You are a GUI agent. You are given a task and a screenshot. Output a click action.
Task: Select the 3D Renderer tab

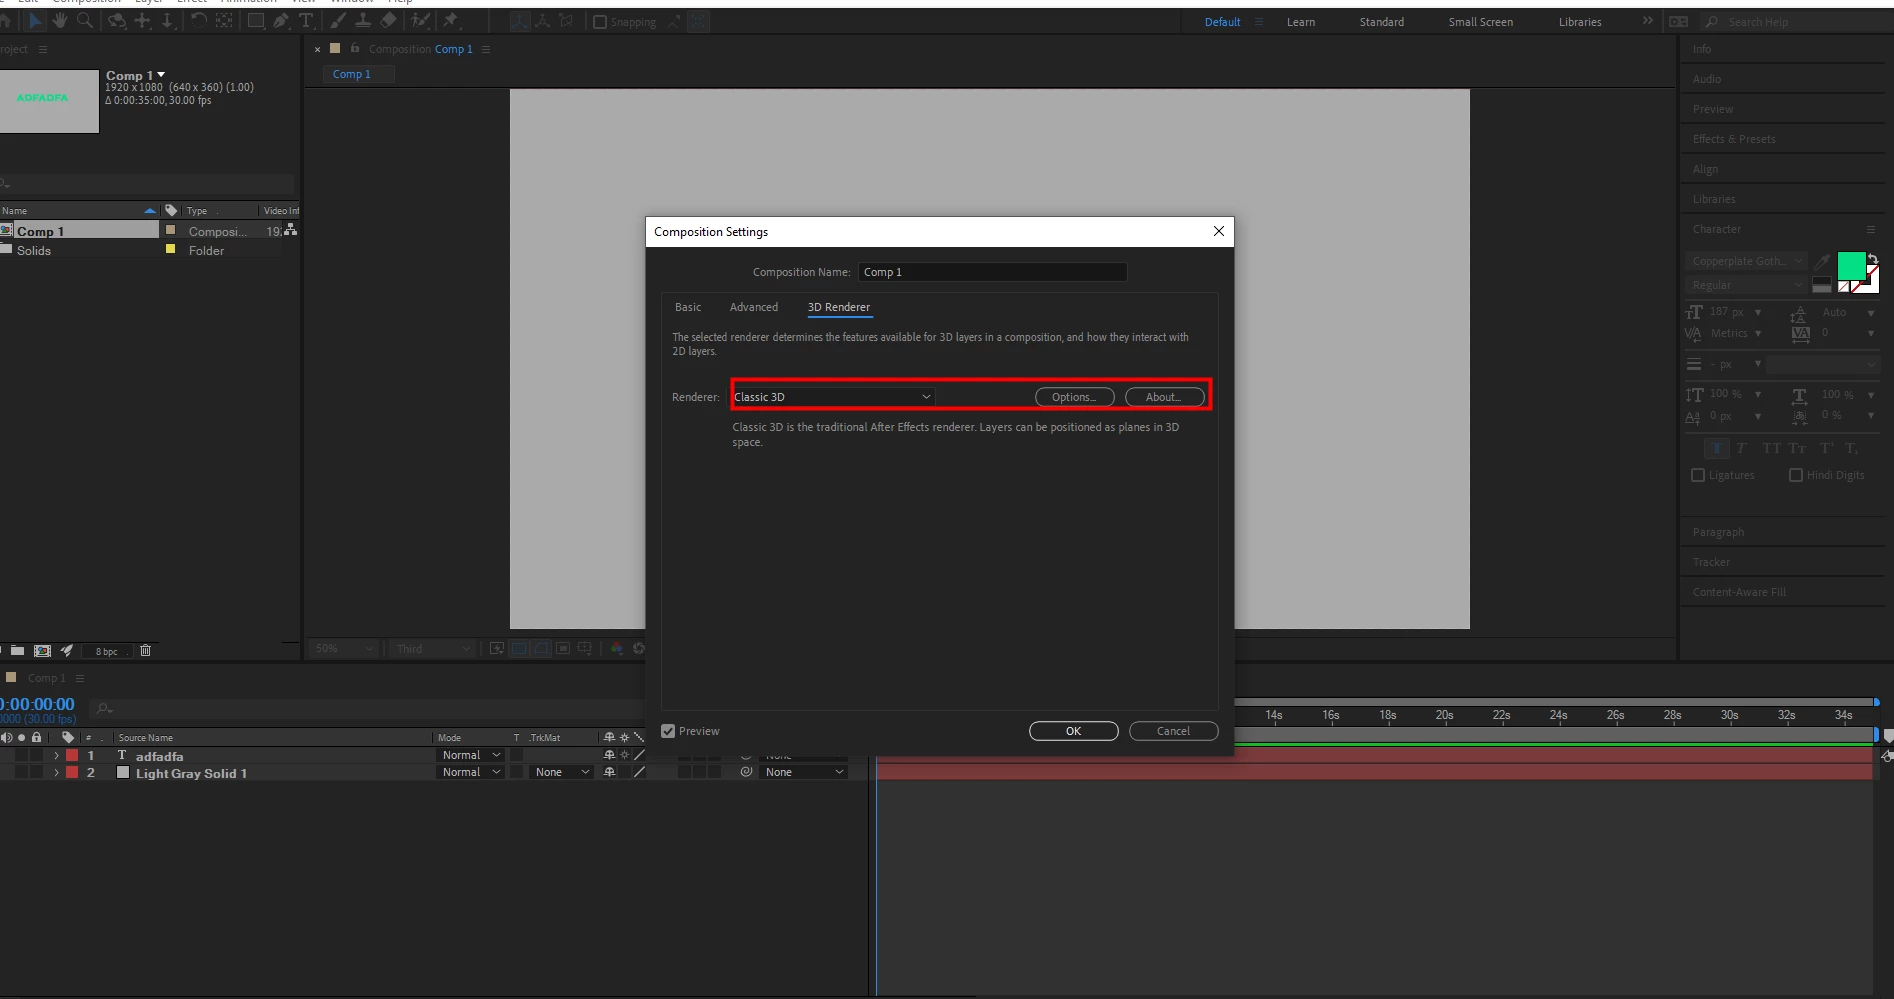click(x=839, y=307)
